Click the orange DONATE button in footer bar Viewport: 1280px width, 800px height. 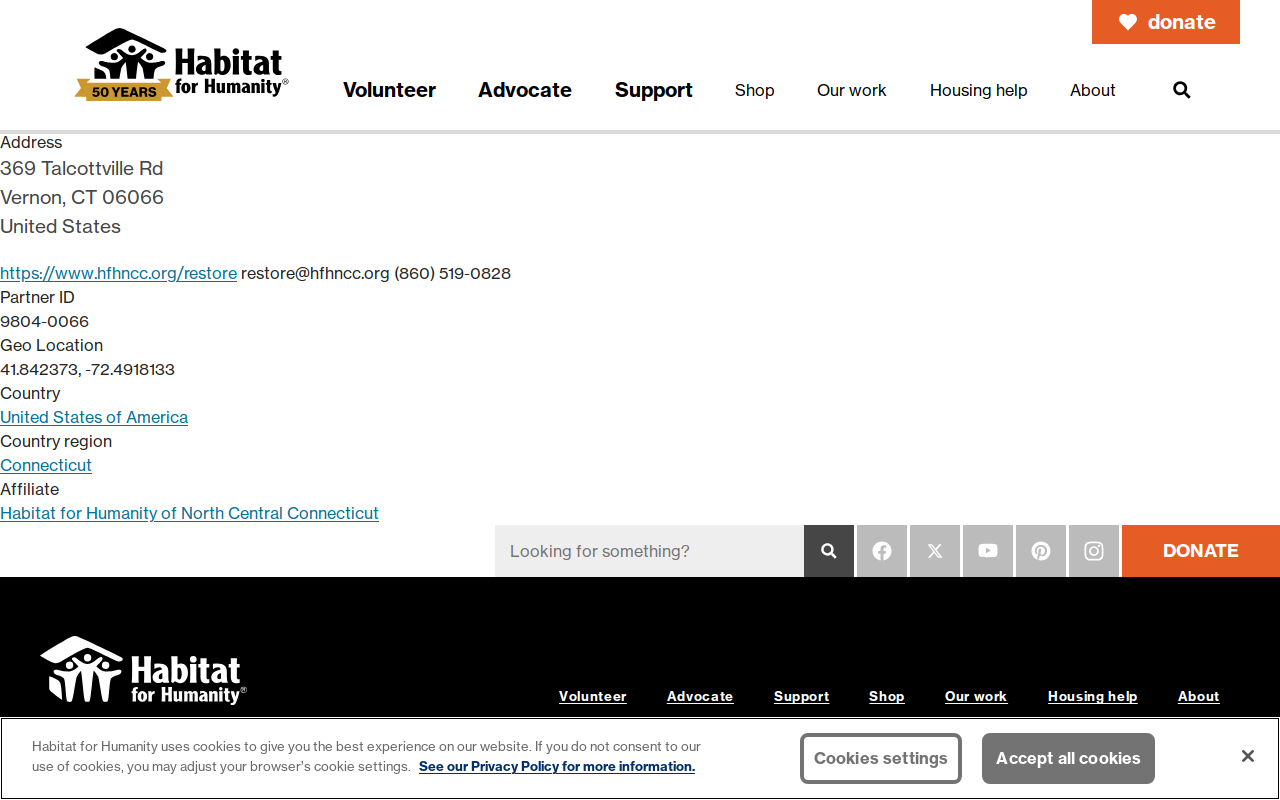[x=1201, y=551]
